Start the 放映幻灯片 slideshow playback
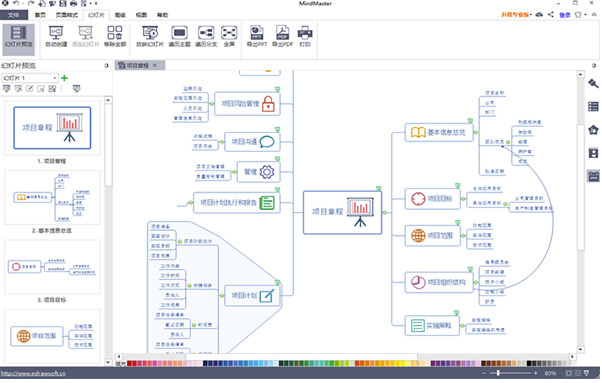Viewport: 602px width, 383px height. pos(150,36)
